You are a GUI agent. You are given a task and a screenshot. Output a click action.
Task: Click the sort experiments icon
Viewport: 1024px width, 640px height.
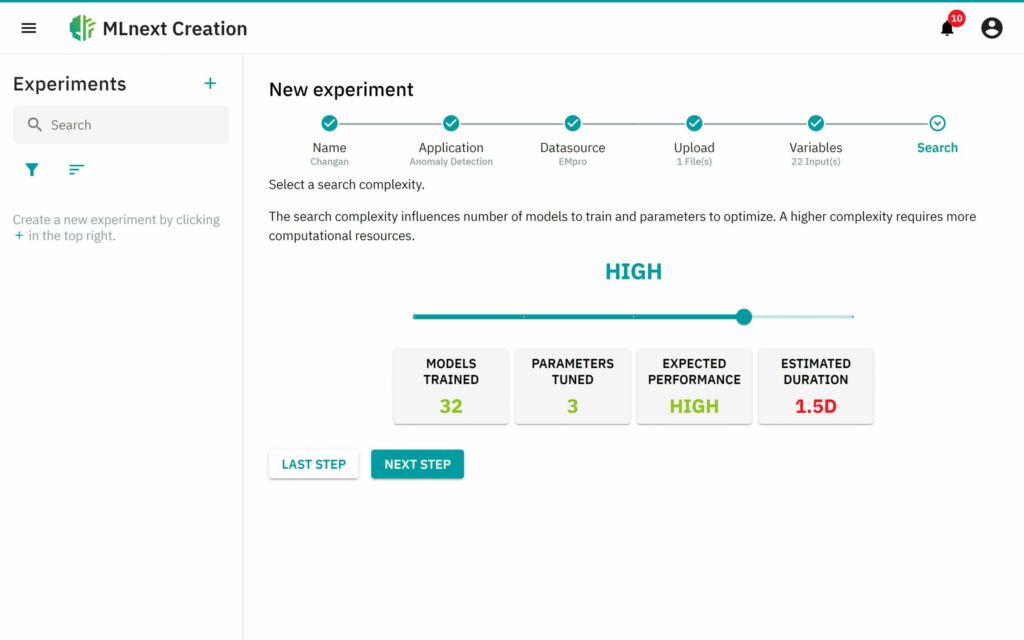(x=76, y=169)
